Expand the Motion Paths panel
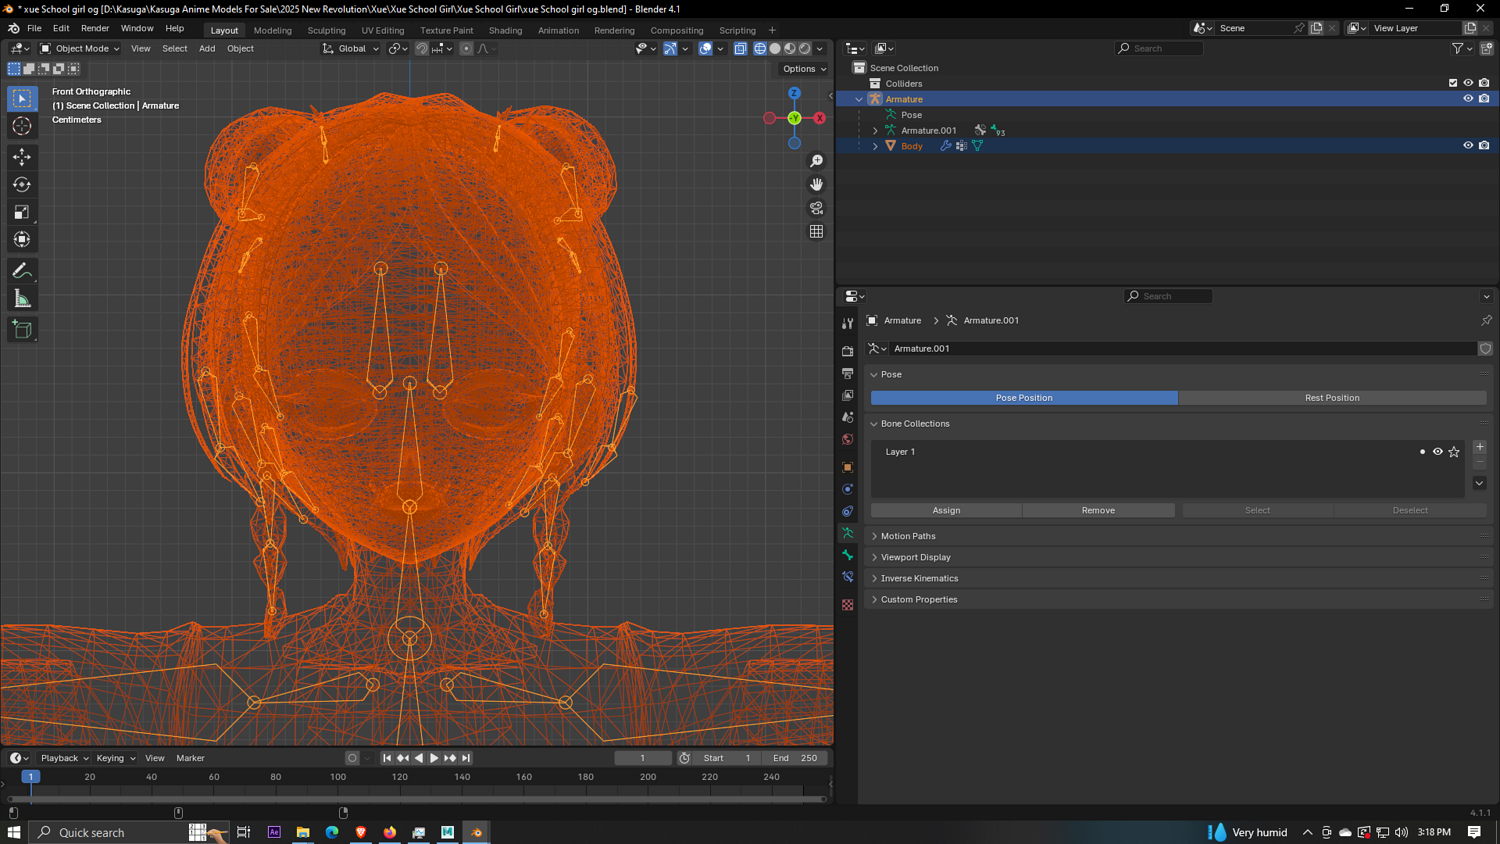 [908, 536]
